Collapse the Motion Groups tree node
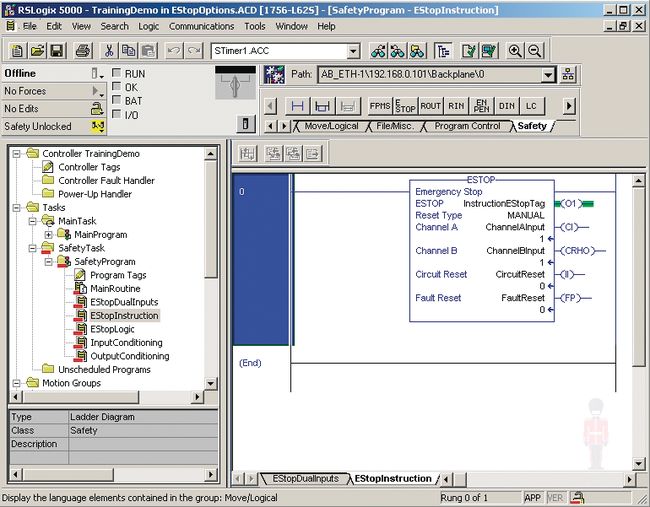650x507 pixels. tap(16, 383)
